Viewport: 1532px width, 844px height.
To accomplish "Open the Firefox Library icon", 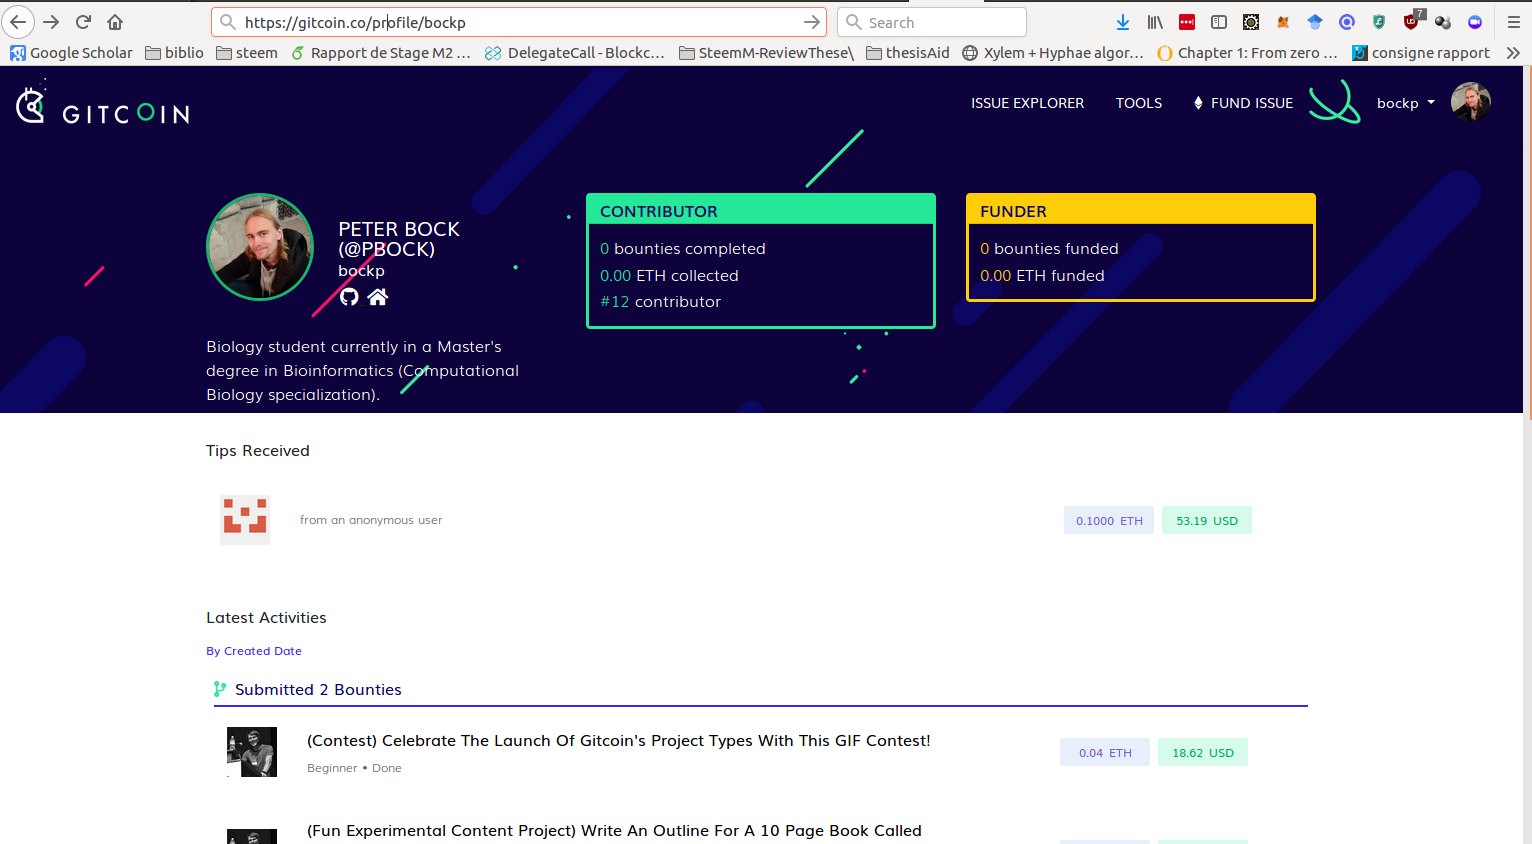I will click(x=1155, y=21).
